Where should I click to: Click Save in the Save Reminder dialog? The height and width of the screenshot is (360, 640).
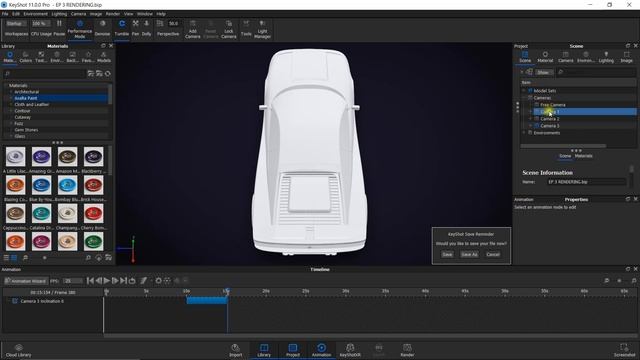coord(447,254)
